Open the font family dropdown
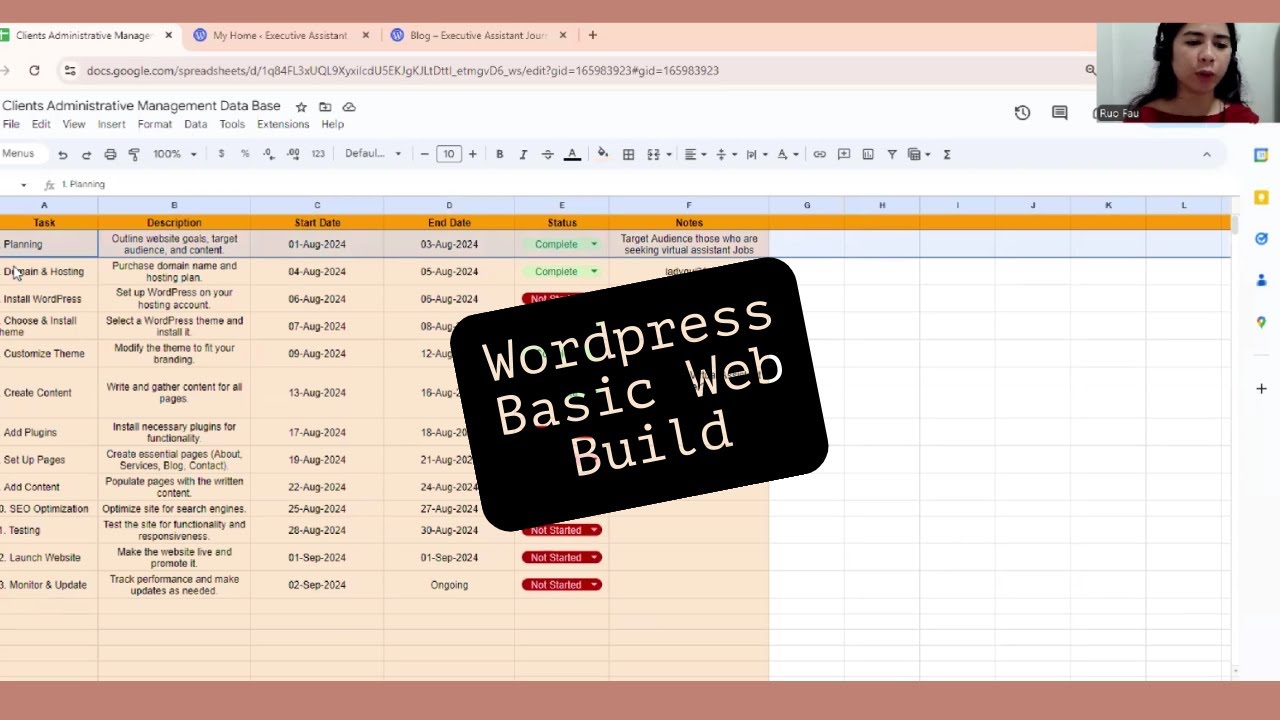Viewport: 1280px width, 720px height. (x=373, y=154)
